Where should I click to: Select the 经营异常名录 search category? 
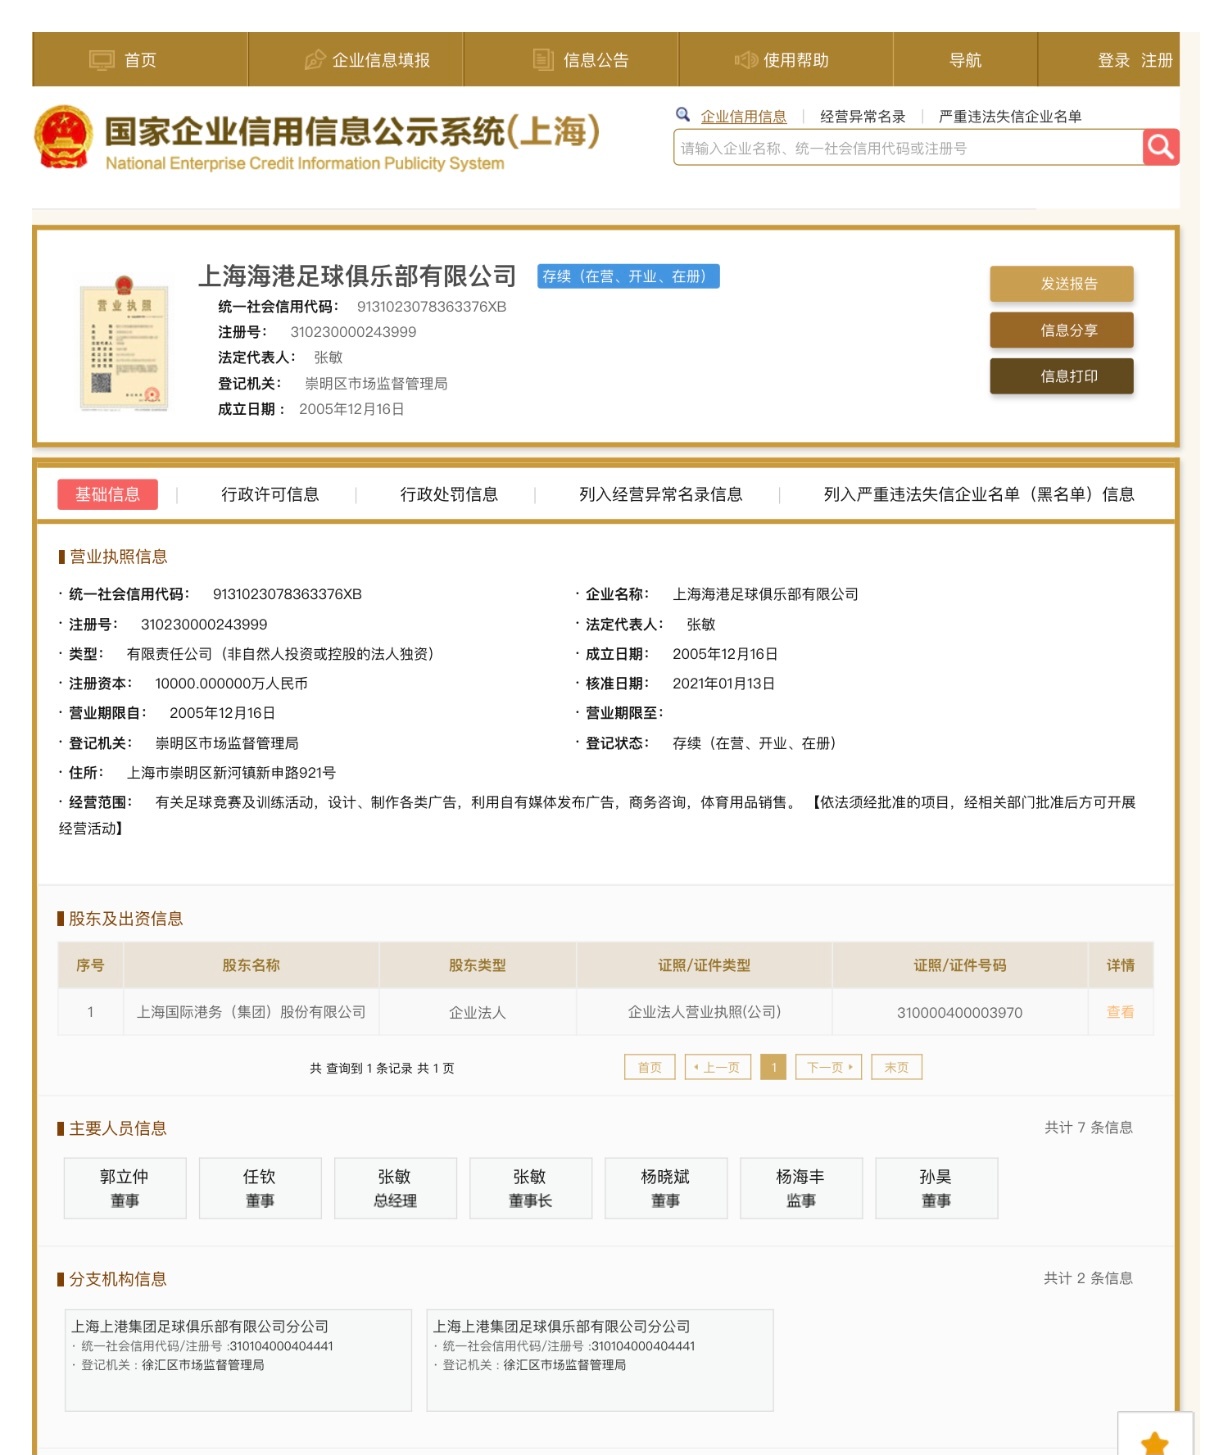pos(863,116)
